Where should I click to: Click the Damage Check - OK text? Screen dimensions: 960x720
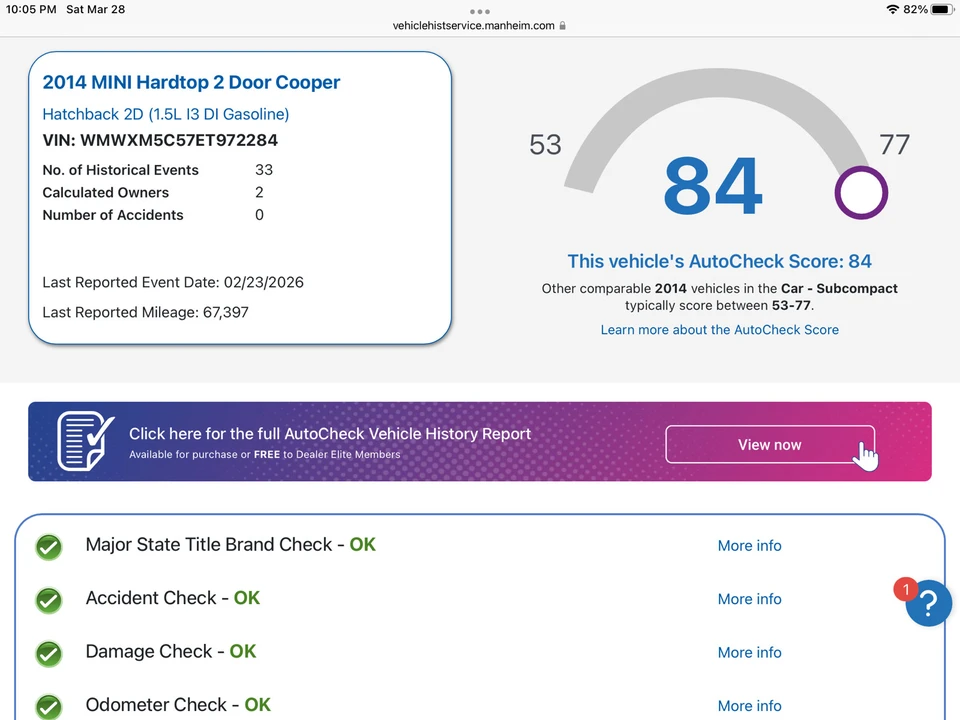171,651
